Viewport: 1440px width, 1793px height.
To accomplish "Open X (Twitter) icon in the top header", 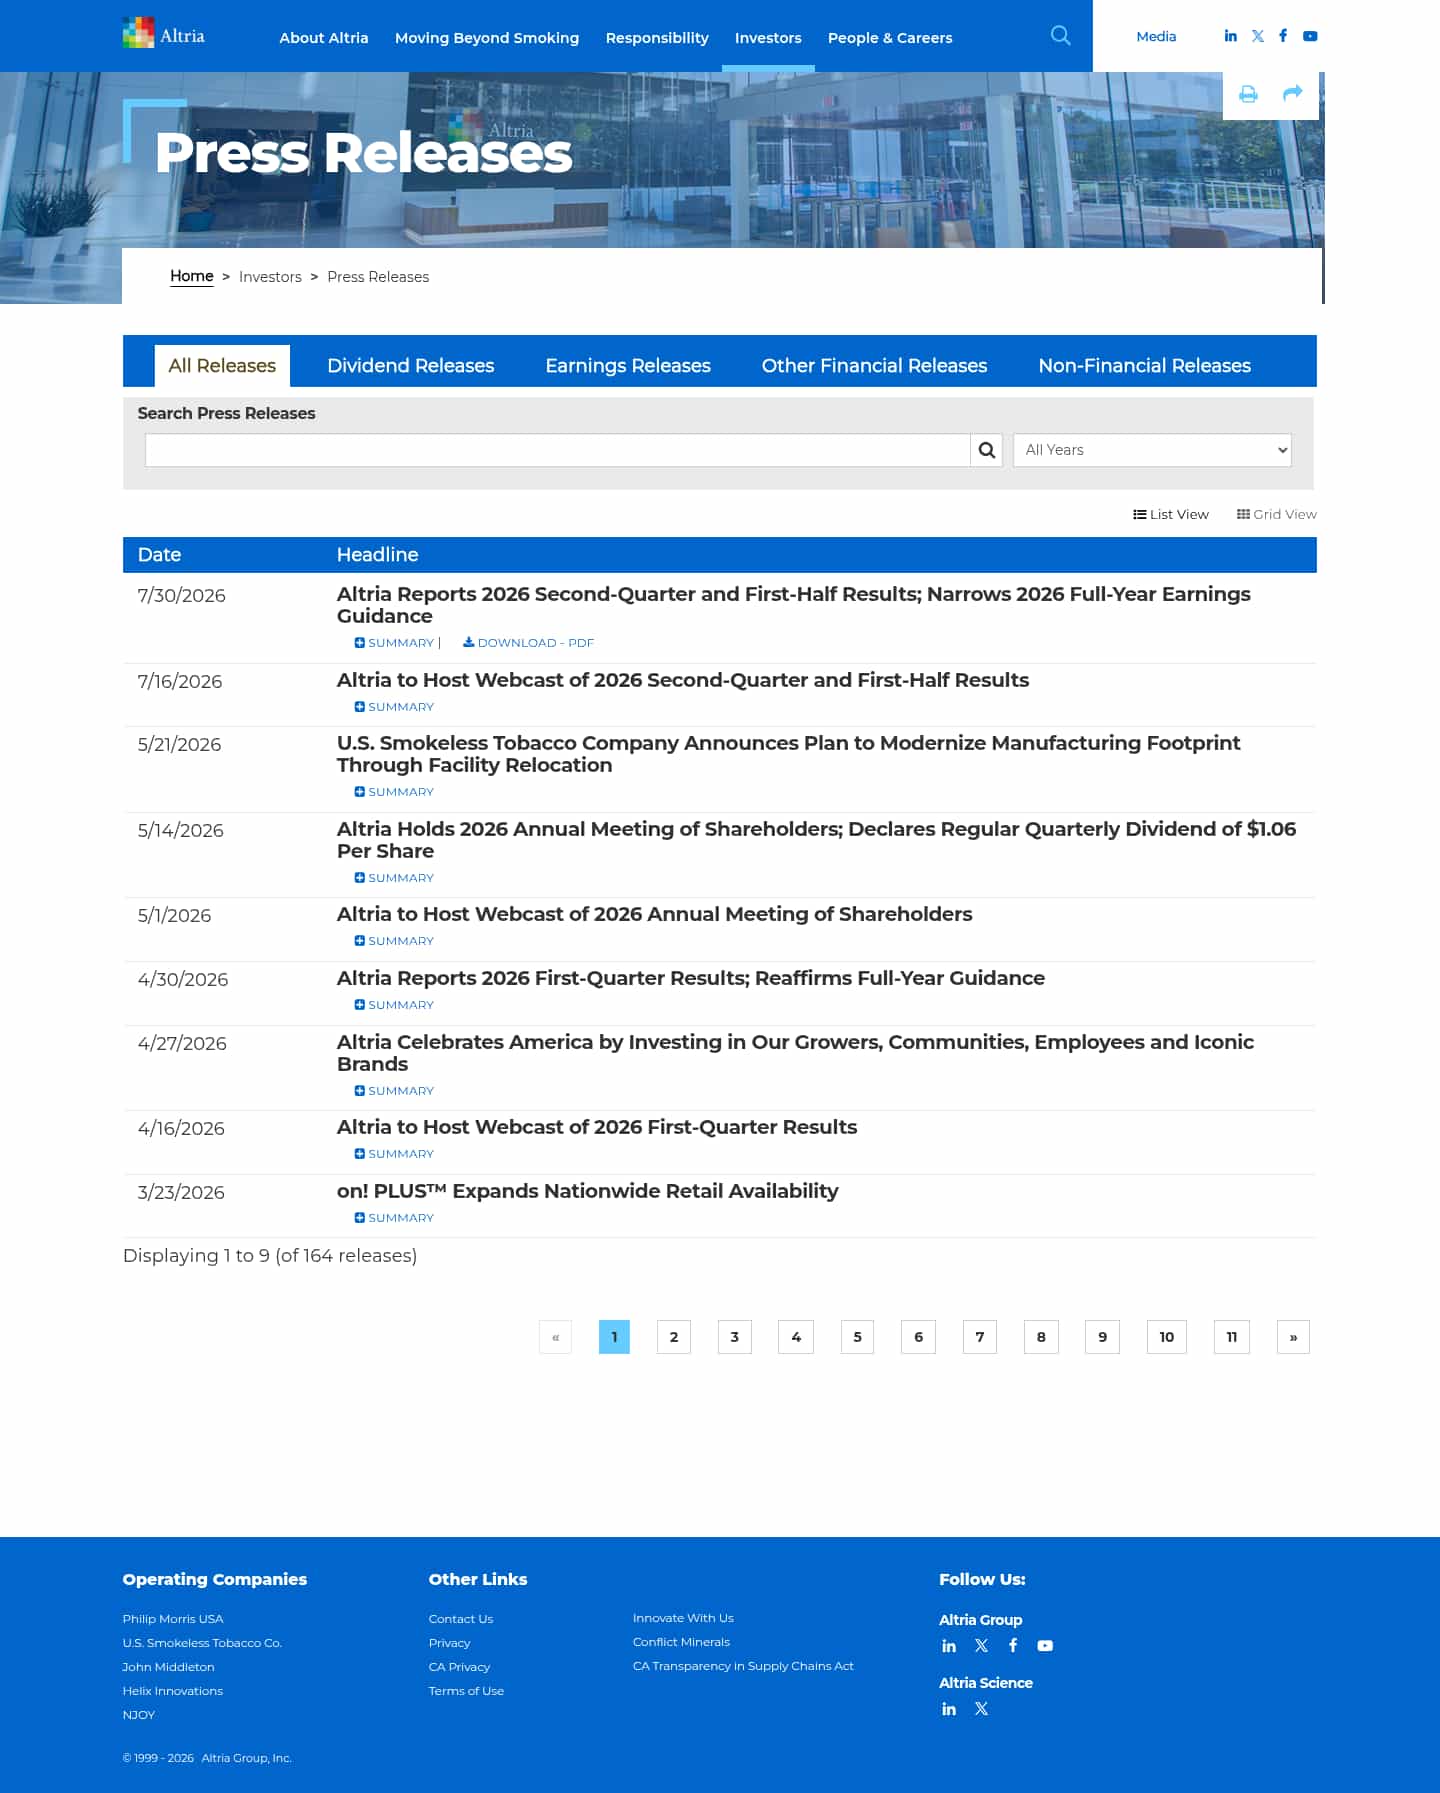I will click(1257, 36).
